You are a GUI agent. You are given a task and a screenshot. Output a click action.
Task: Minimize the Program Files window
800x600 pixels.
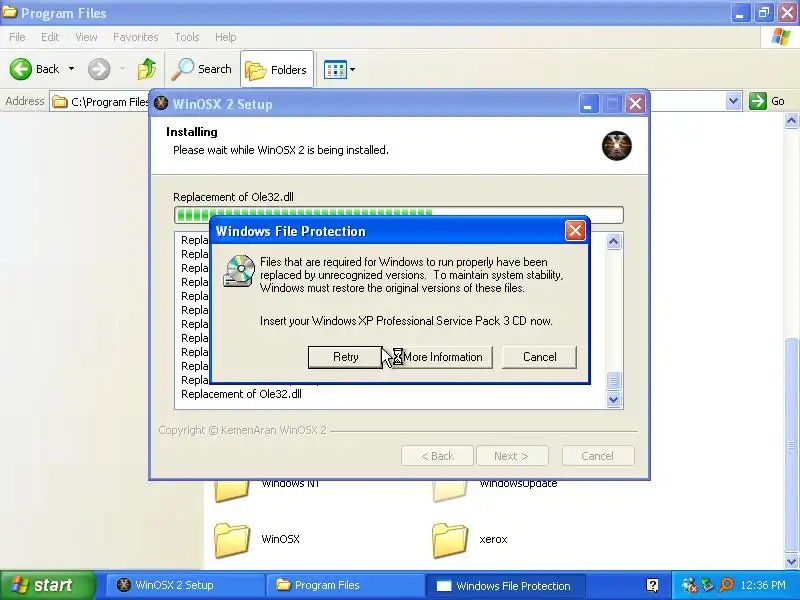pyautogui.click(x=739, y=13)
